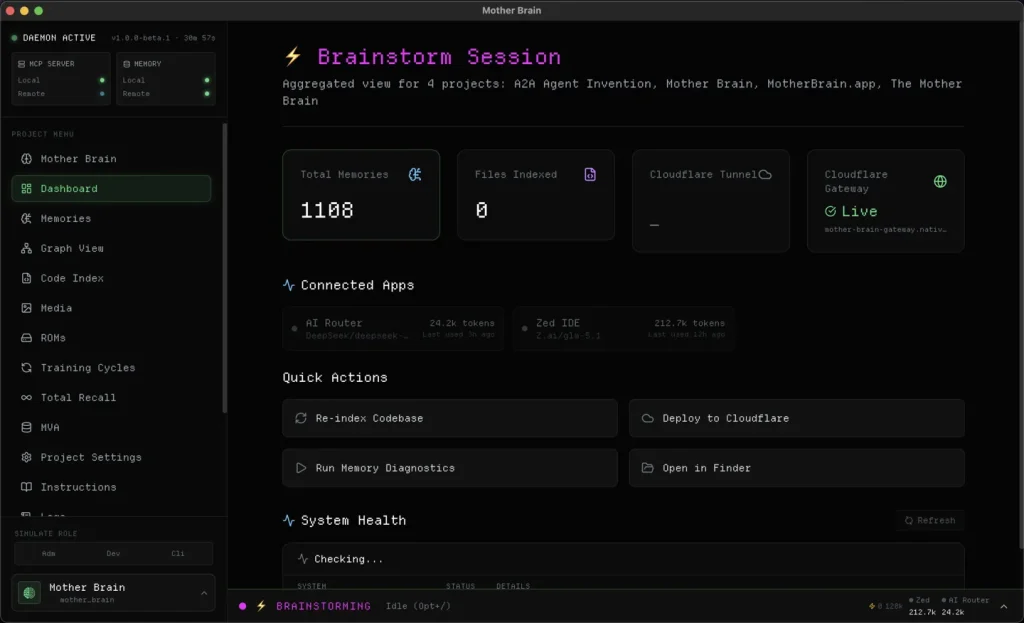Click the sidebar vertical scrollbar

pos(225,268)
